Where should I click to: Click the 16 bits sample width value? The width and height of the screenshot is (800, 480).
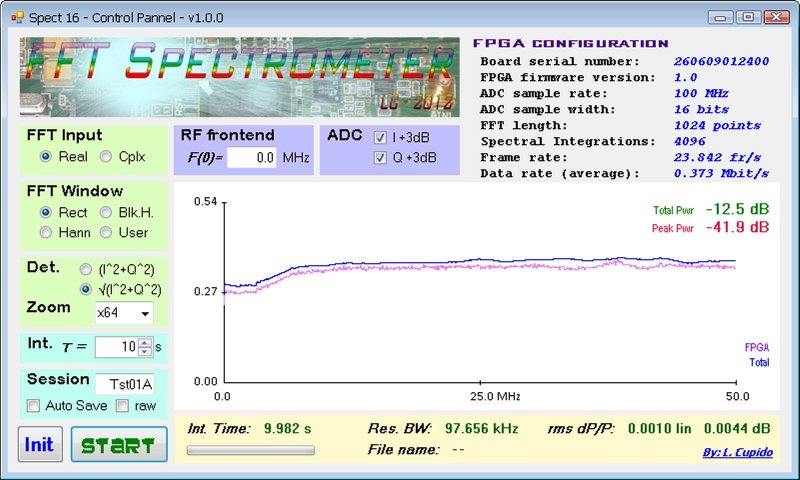(702, 110)
